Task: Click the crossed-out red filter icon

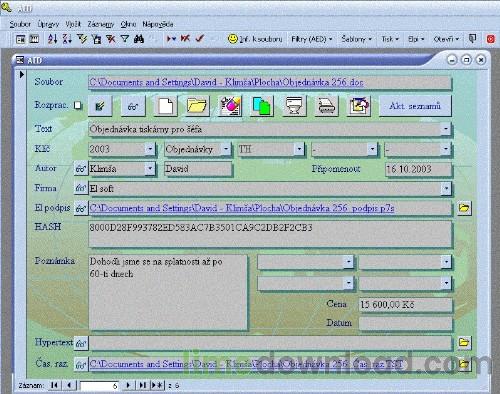Action: click(x=111, y=39)
